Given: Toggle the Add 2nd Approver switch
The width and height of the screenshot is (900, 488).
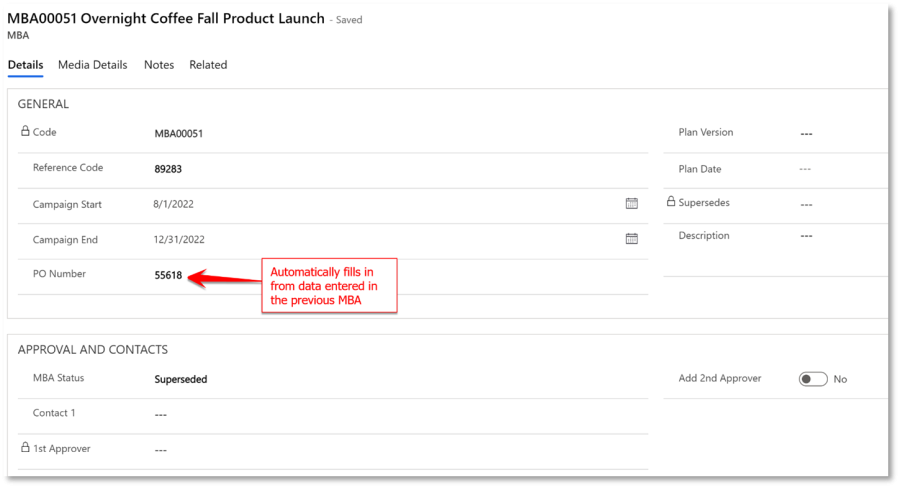Looking at the screenshot, I should pyautogui.click(x=813, y=379).
